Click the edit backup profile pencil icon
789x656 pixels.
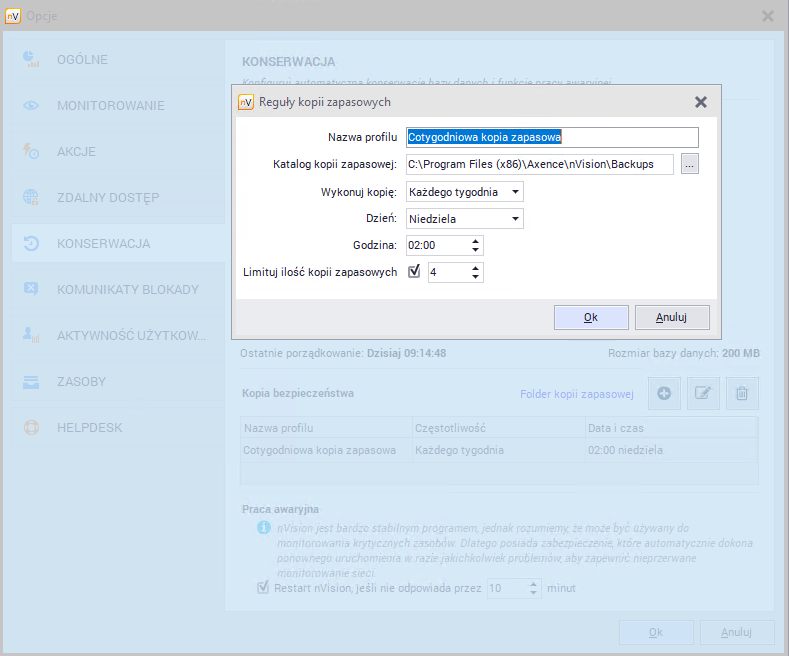(703, 394)
